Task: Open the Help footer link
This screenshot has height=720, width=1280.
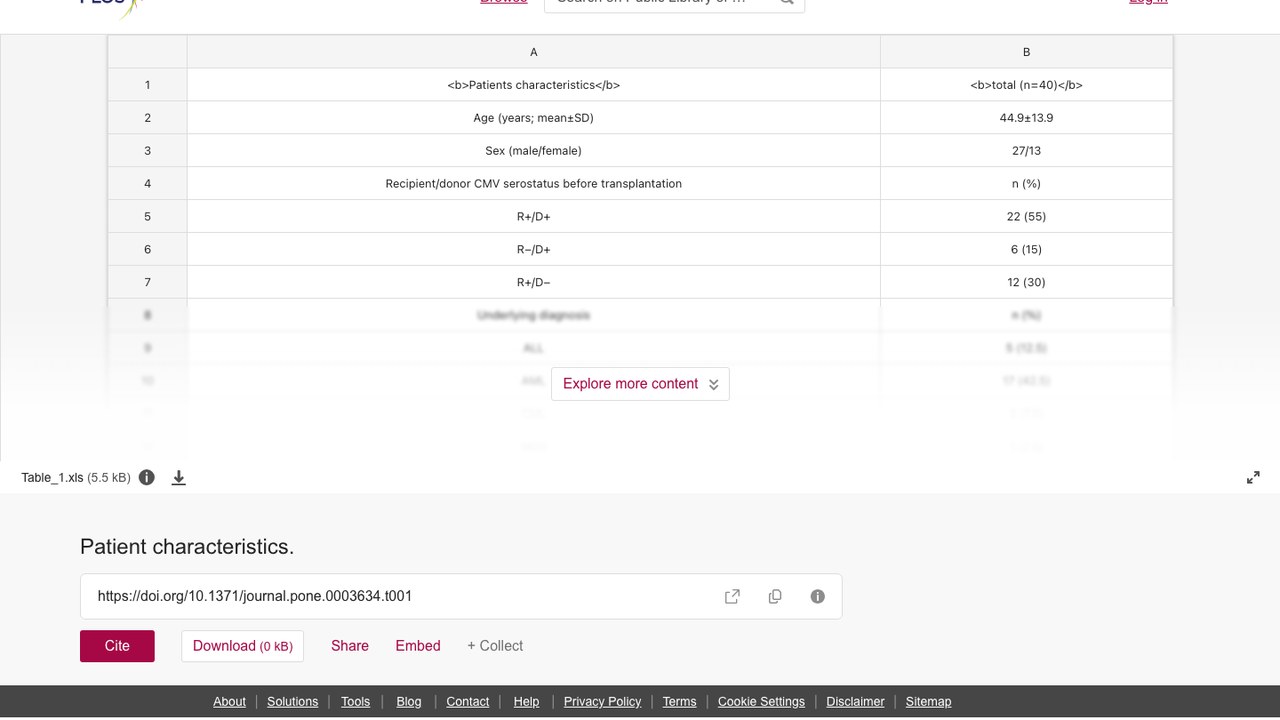Action: (526, 702)
